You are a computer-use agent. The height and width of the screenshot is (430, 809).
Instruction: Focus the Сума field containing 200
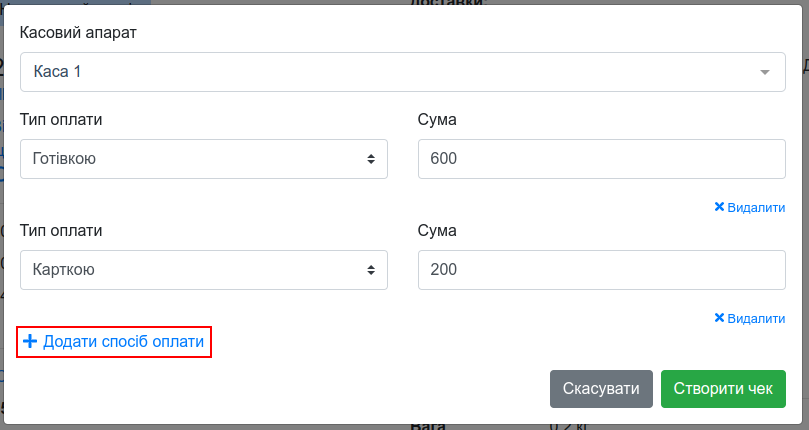coord(602,270)
